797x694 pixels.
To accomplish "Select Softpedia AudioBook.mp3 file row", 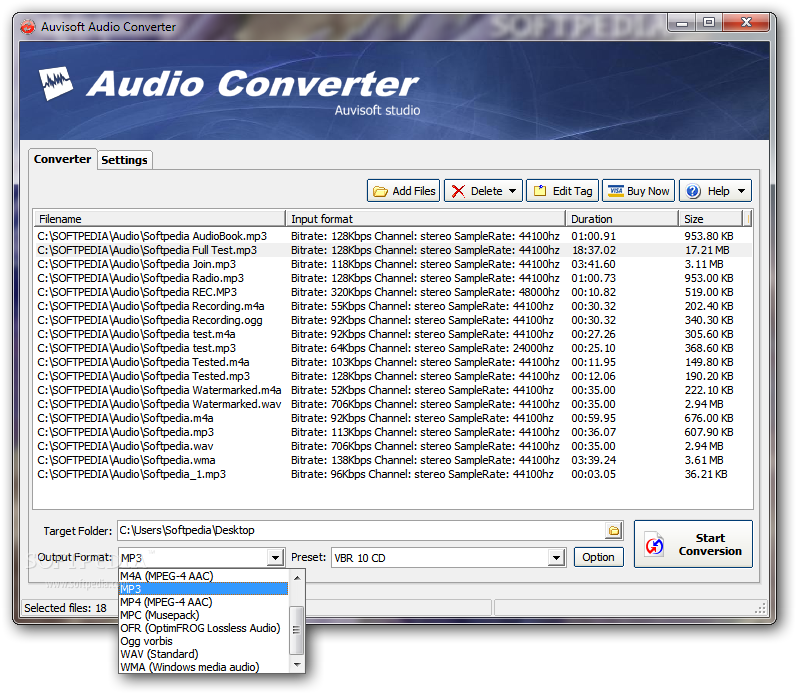I will (392, 236).
